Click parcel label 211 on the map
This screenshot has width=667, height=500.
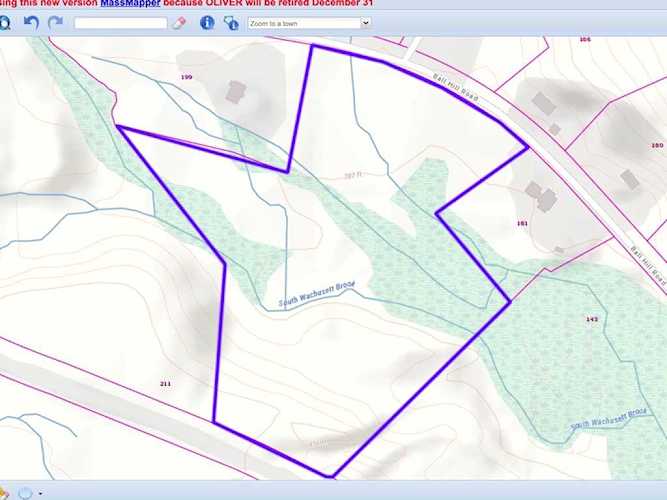click(165, 384)
